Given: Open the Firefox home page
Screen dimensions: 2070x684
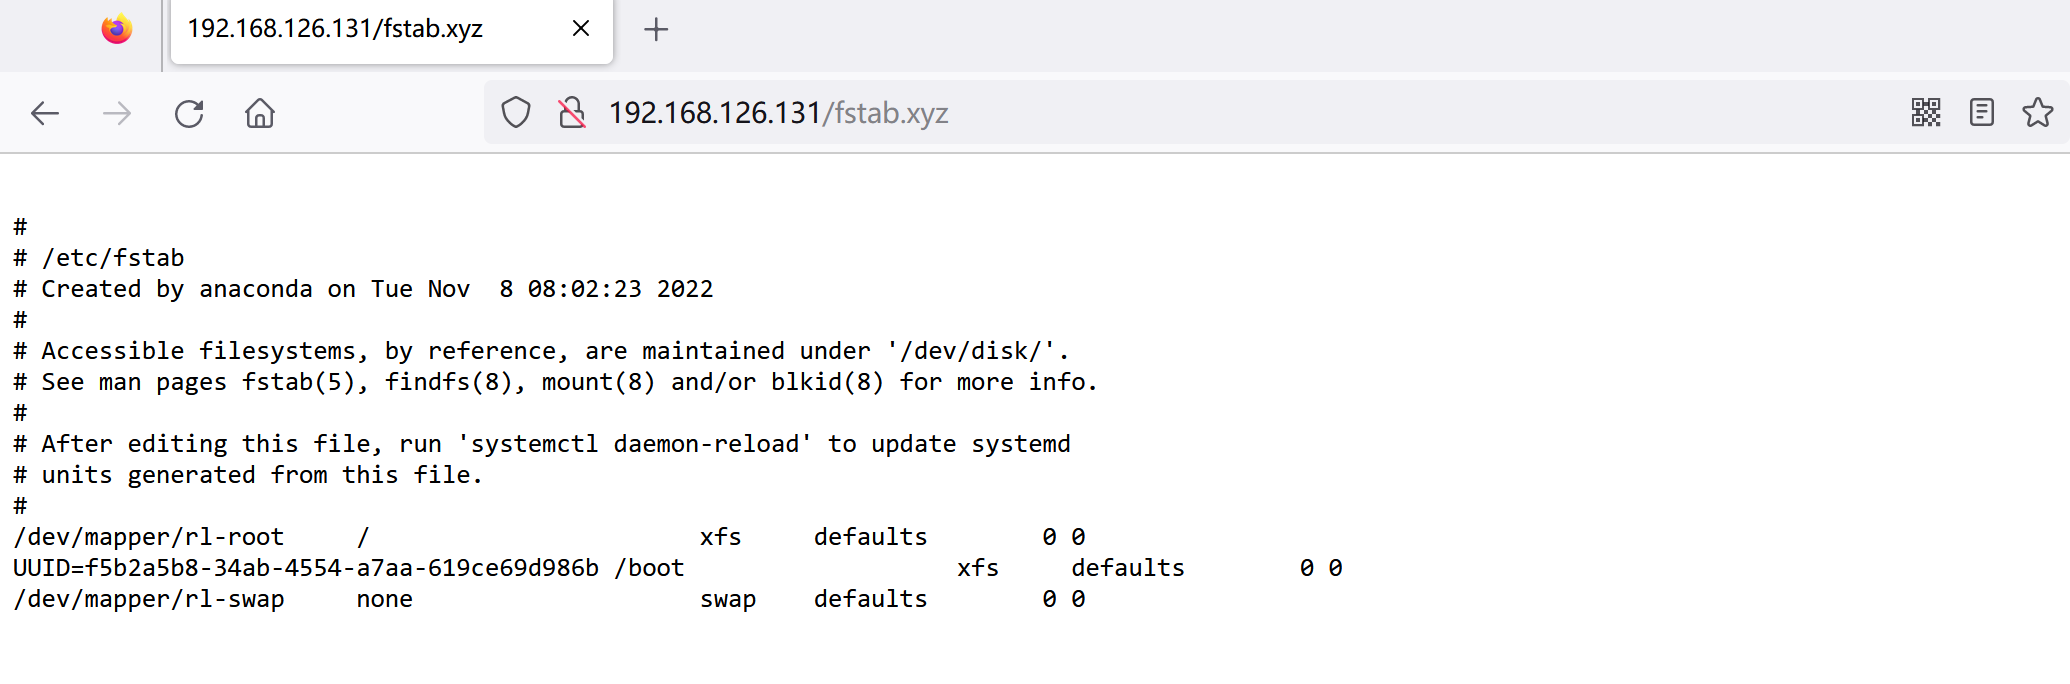Looking at the screenshot, I should 260,114.
